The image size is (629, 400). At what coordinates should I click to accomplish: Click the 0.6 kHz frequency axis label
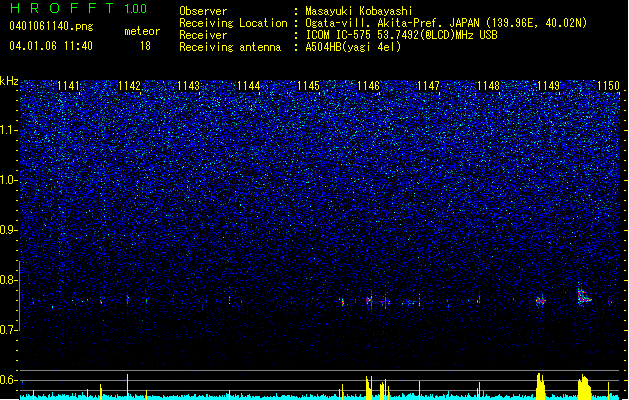click(9, 380)
